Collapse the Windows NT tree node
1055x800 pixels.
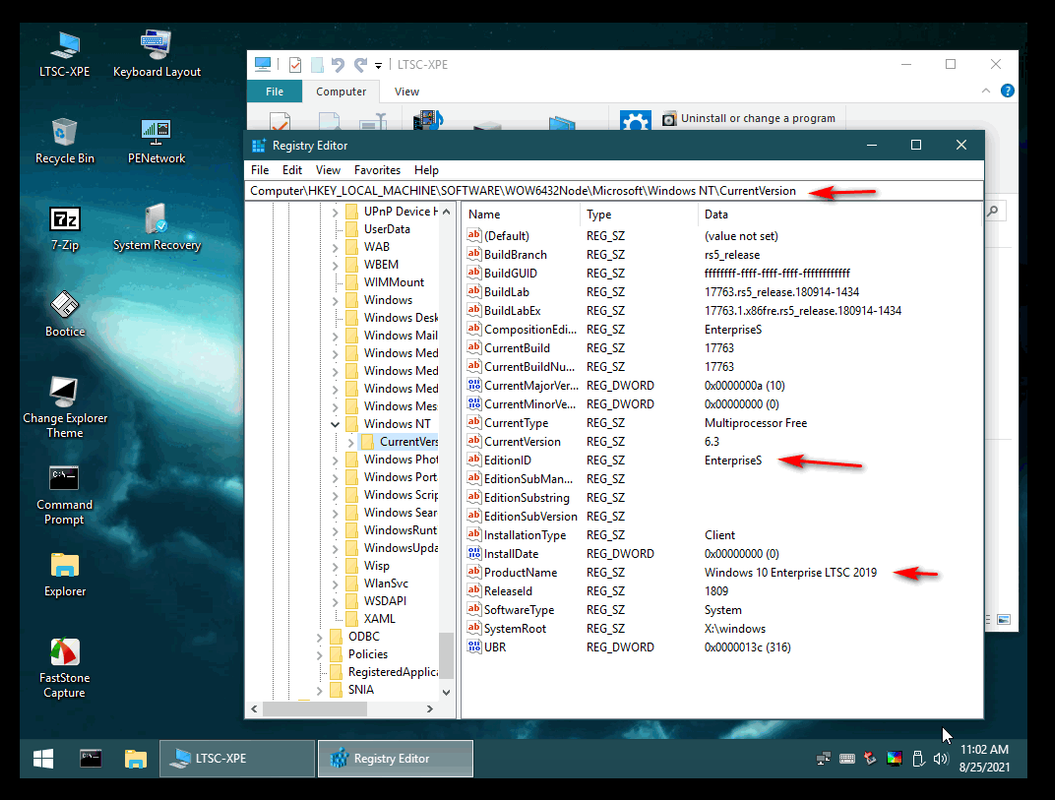335,424
